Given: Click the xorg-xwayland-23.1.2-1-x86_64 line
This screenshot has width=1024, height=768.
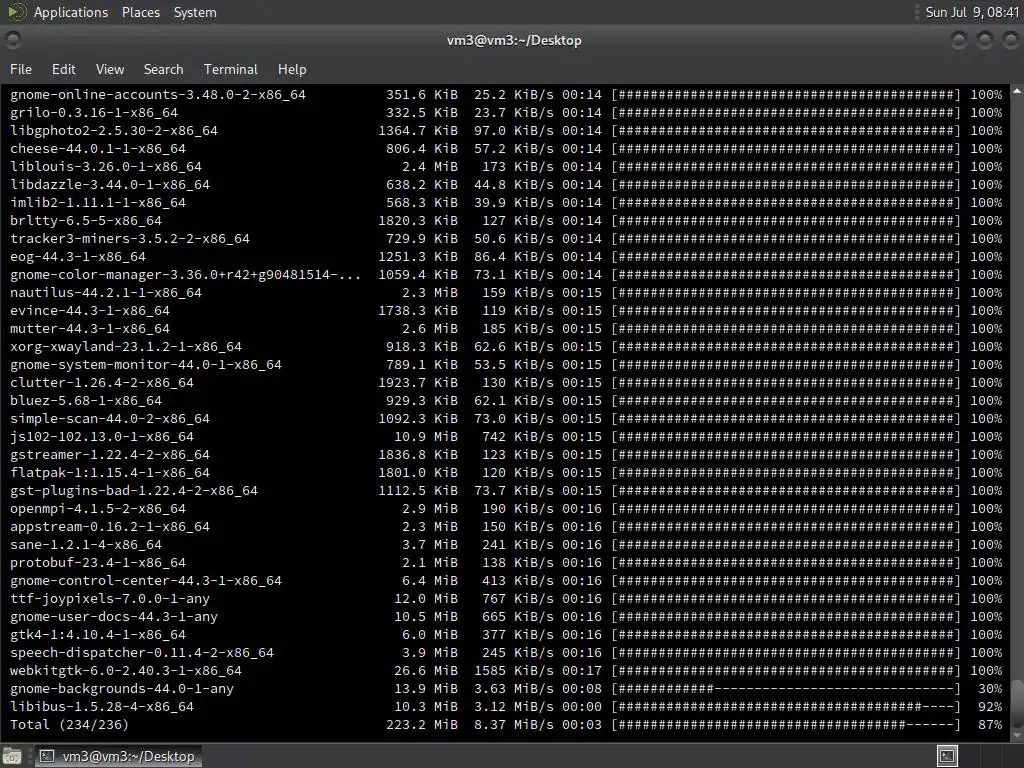Looking at the screenshot, I should (x=506, y=347).
